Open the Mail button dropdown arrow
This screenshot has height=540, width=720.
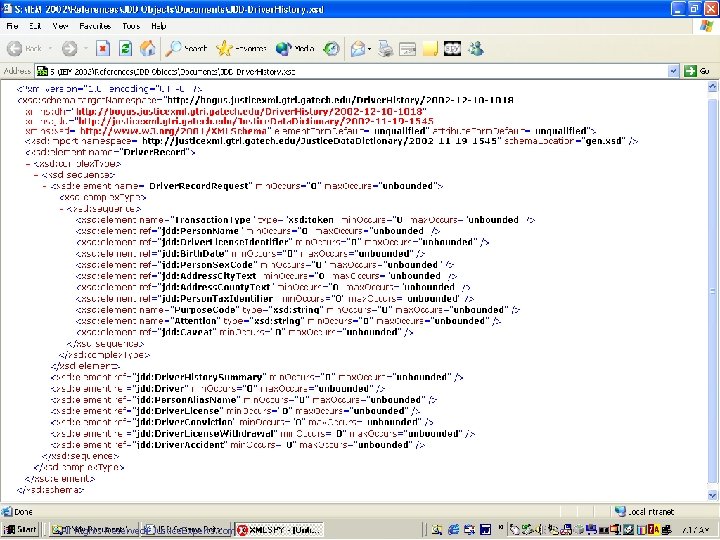coord(369,48)
